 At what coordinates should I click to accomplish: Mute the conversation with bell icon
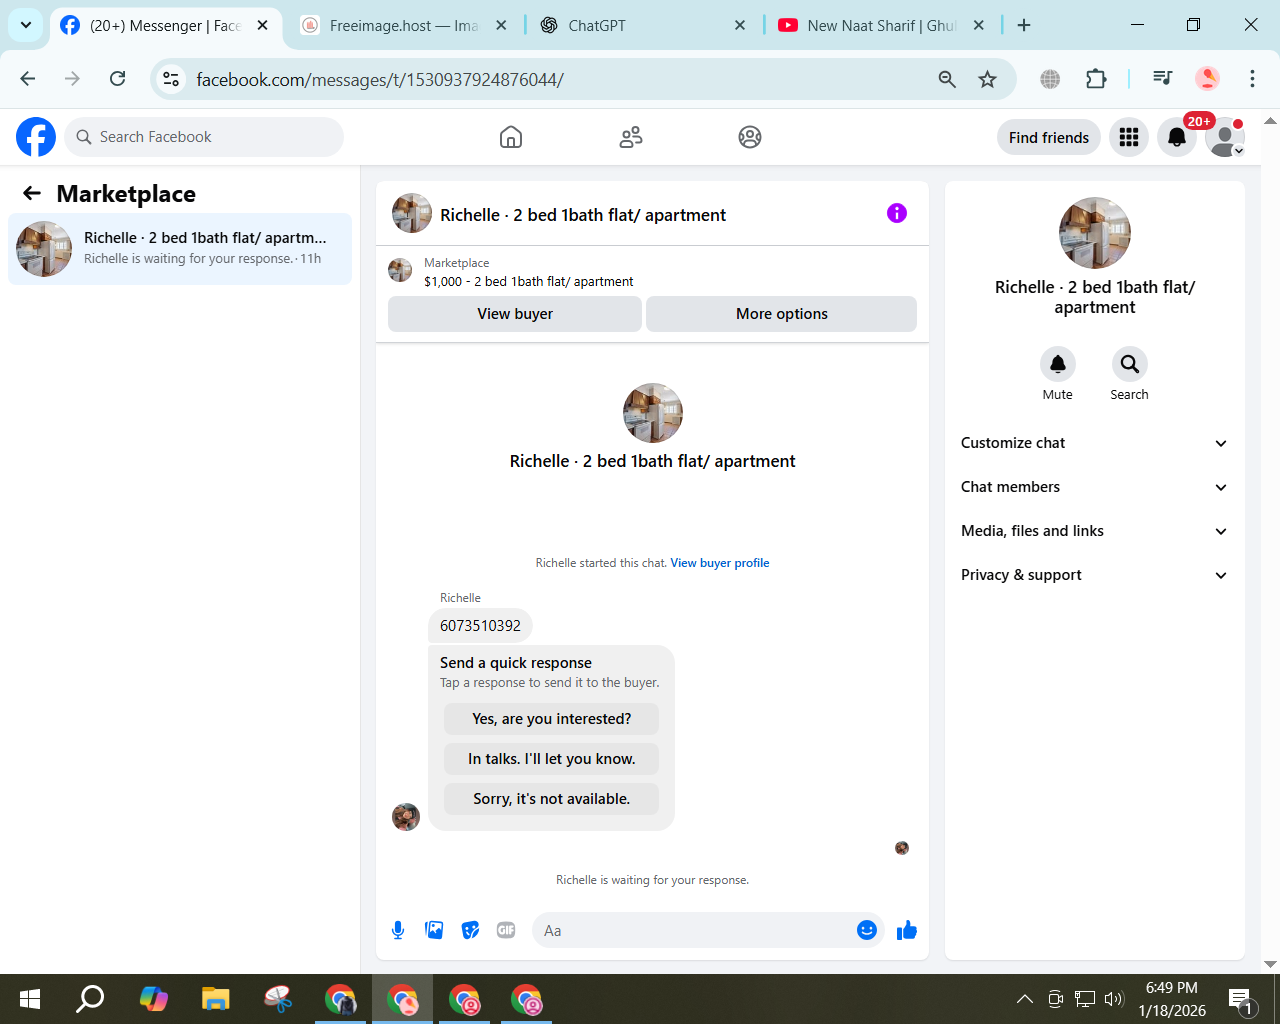[x=1058, y=364]
